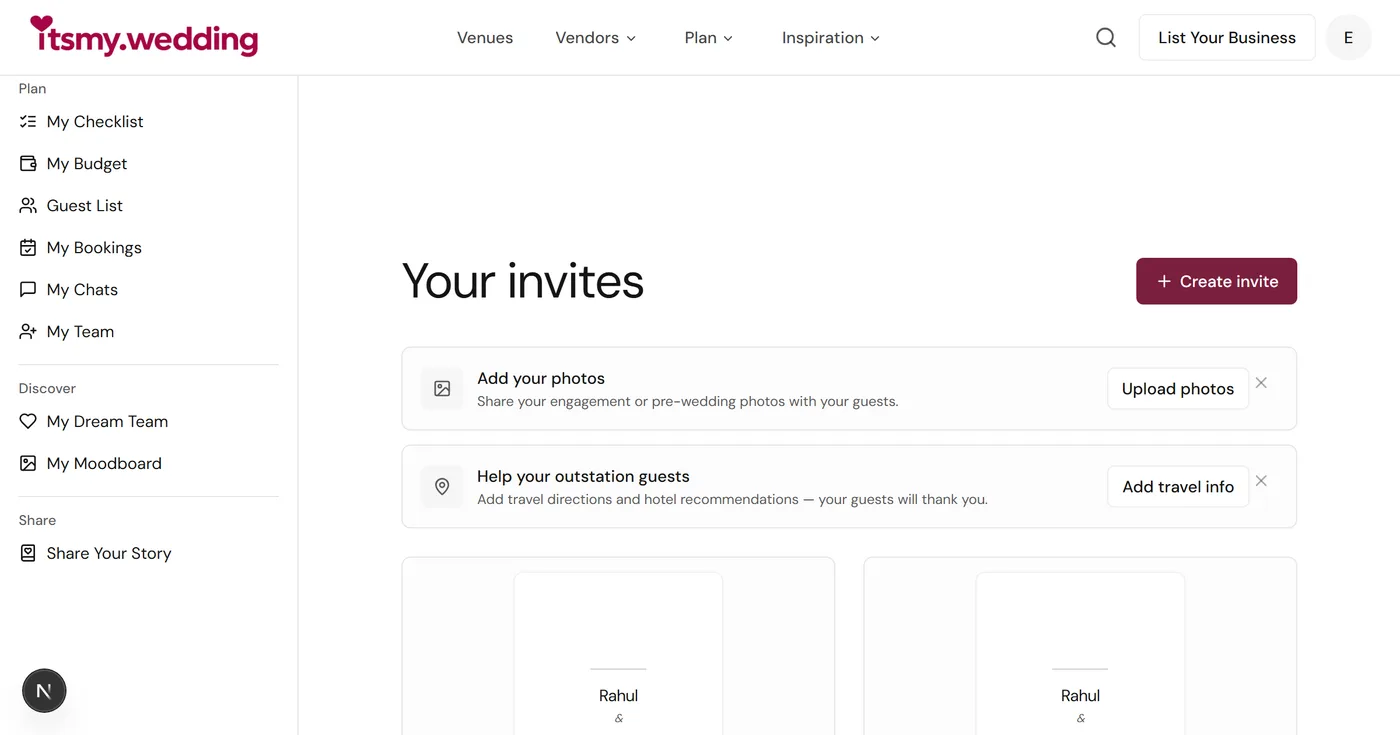The width and height of the screenshot is (1400, 735).
Task: Click the Create invite button
Action: (x=1216, y=282)
